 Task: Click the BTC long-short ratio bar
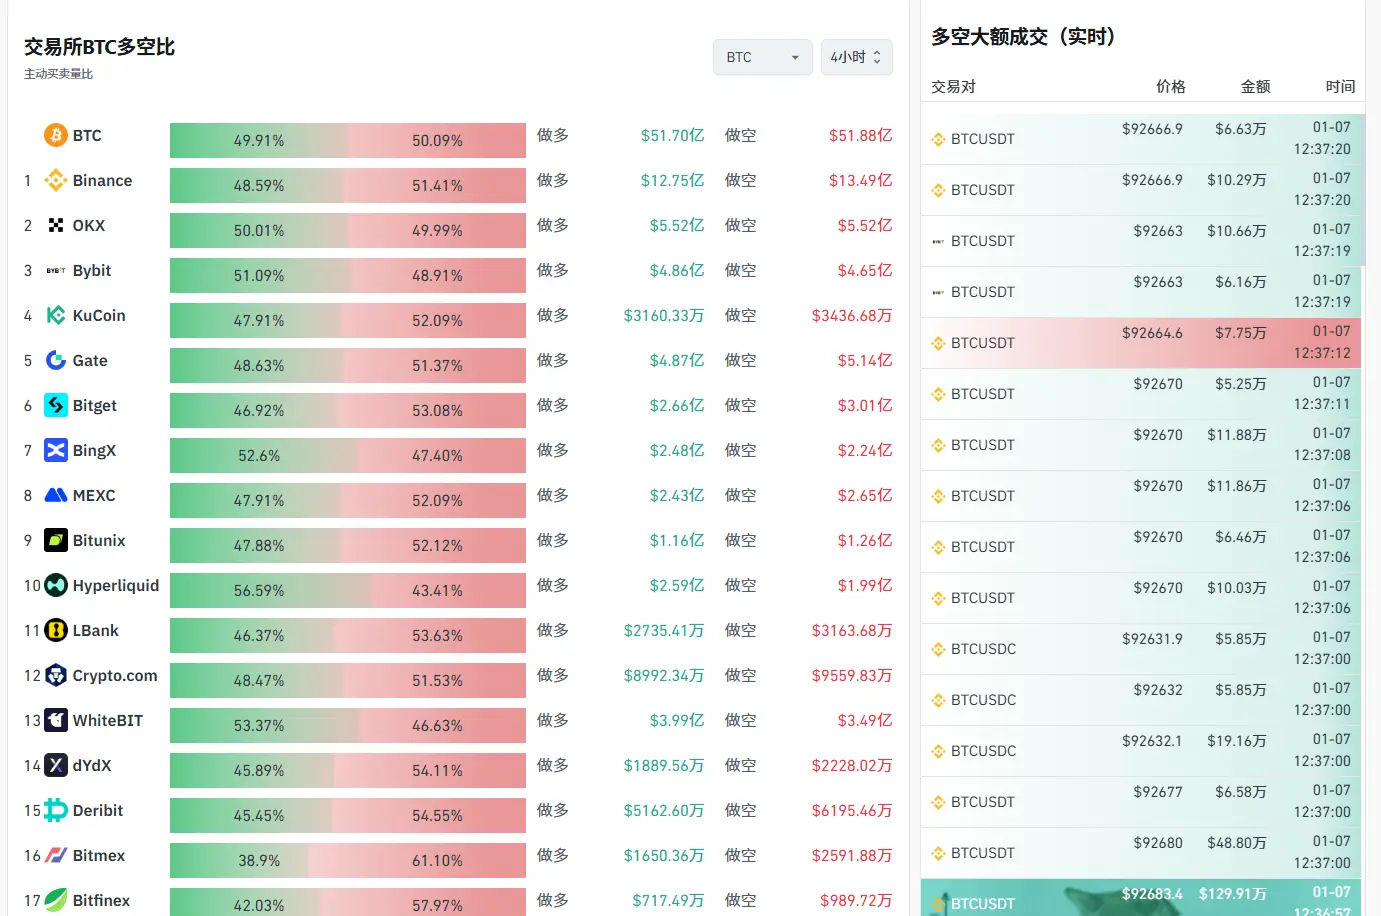coord(348,140)
